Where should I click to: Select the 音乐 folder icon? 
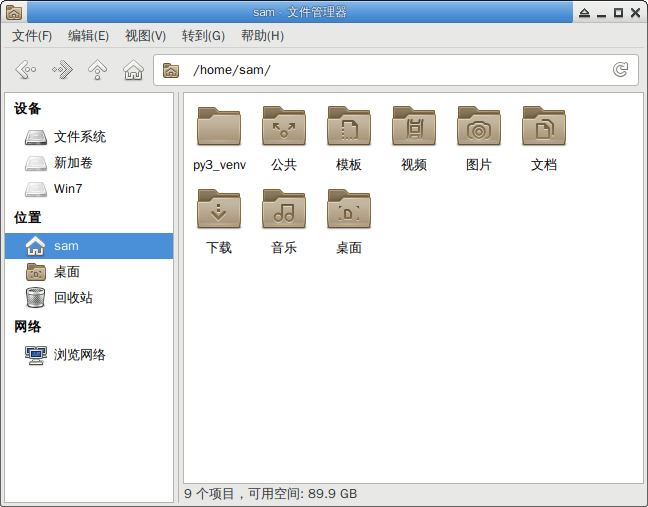pyautogui.click(x=284, y=210)
